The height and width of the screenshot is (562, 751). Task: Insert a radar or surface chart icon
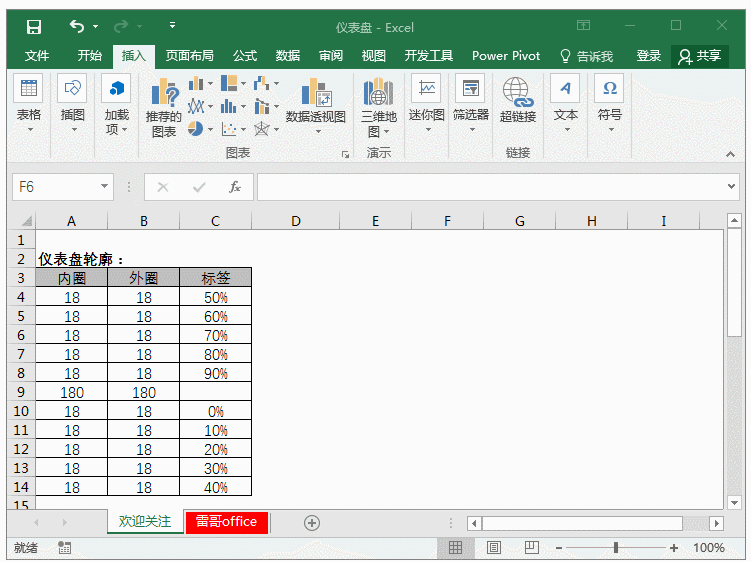point(262,129)
